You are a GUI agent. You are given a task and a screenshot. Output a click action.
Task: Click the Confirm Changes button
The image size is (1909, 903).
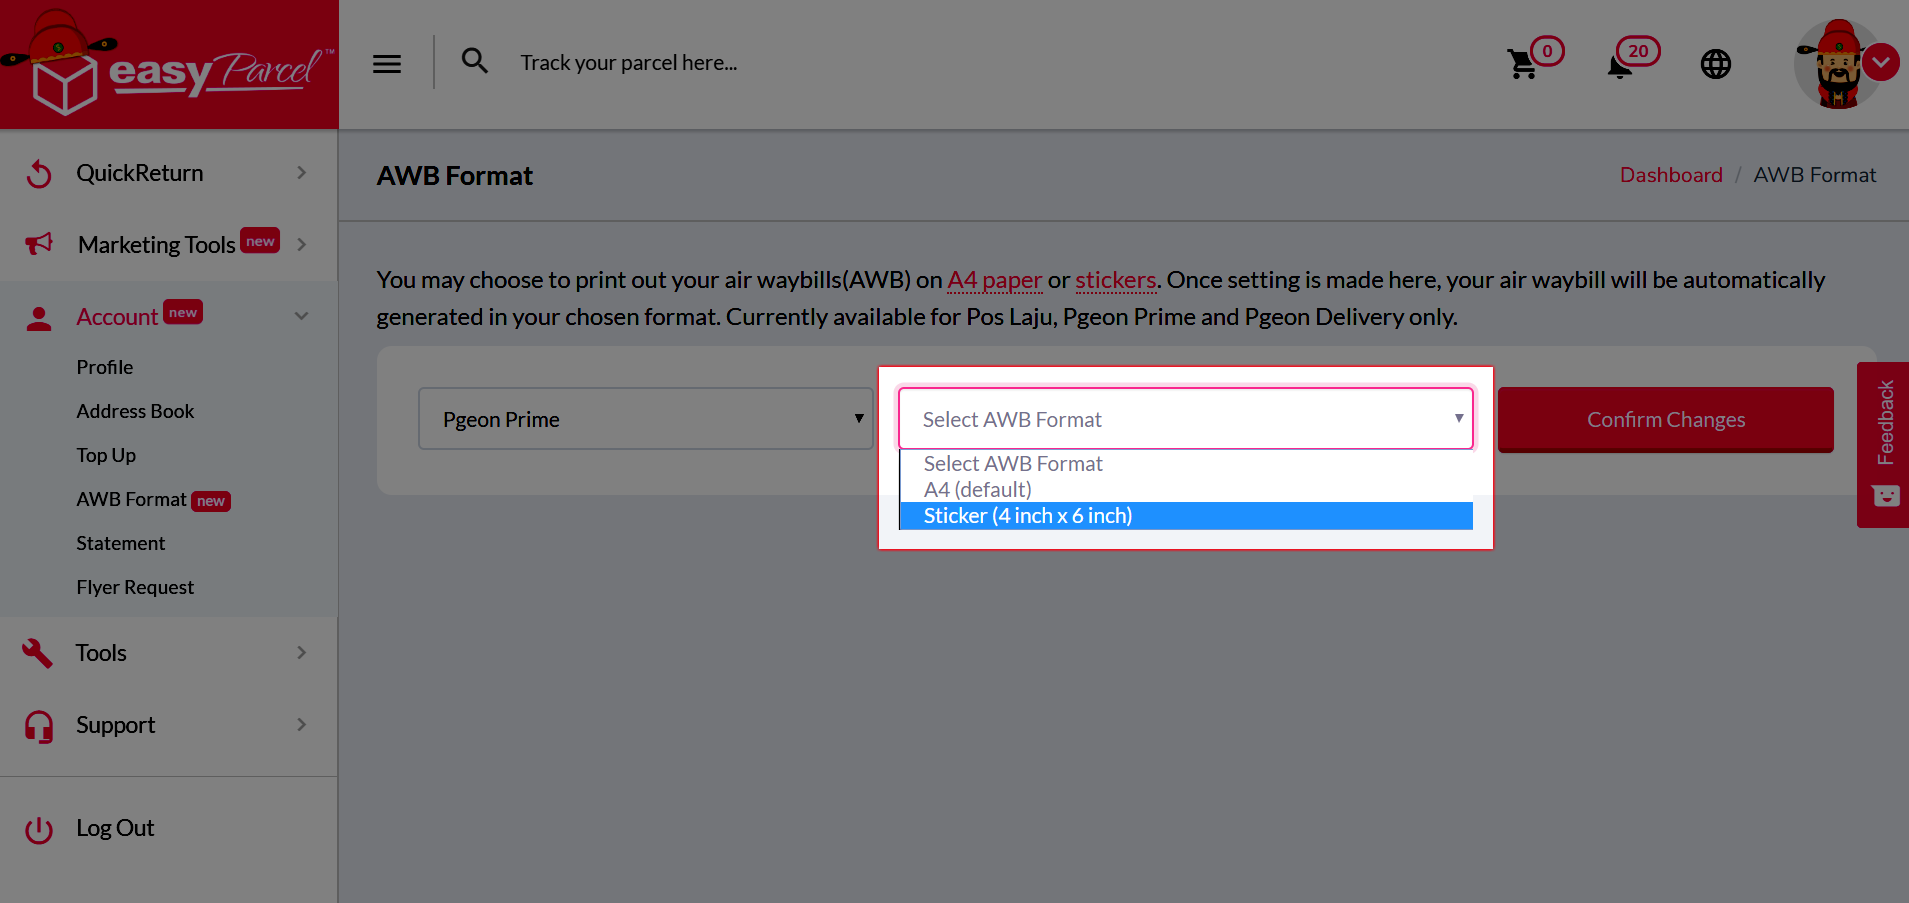[1665, 419]
